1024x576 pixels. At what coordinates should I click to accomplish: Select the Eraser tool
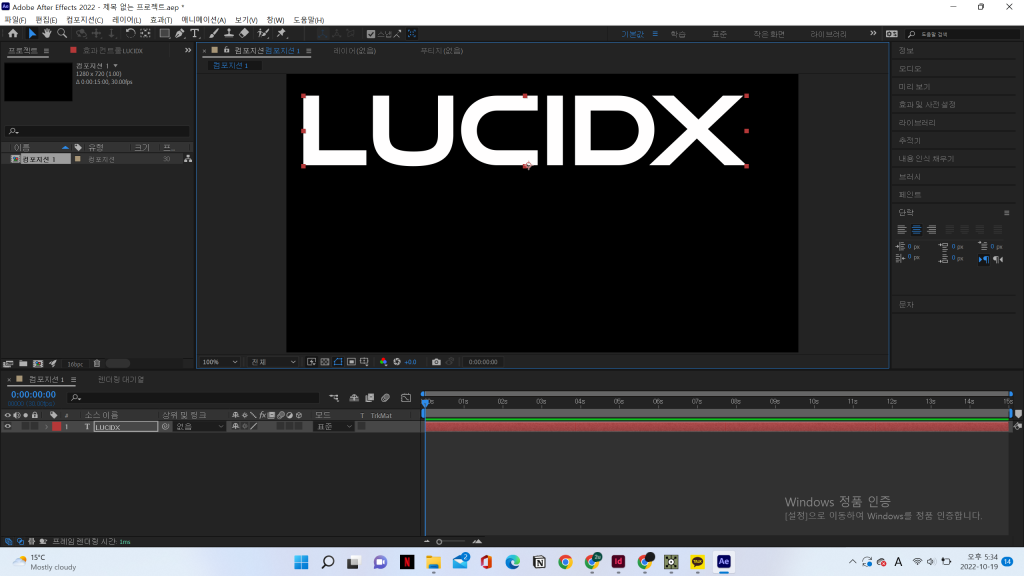[244, 33]
